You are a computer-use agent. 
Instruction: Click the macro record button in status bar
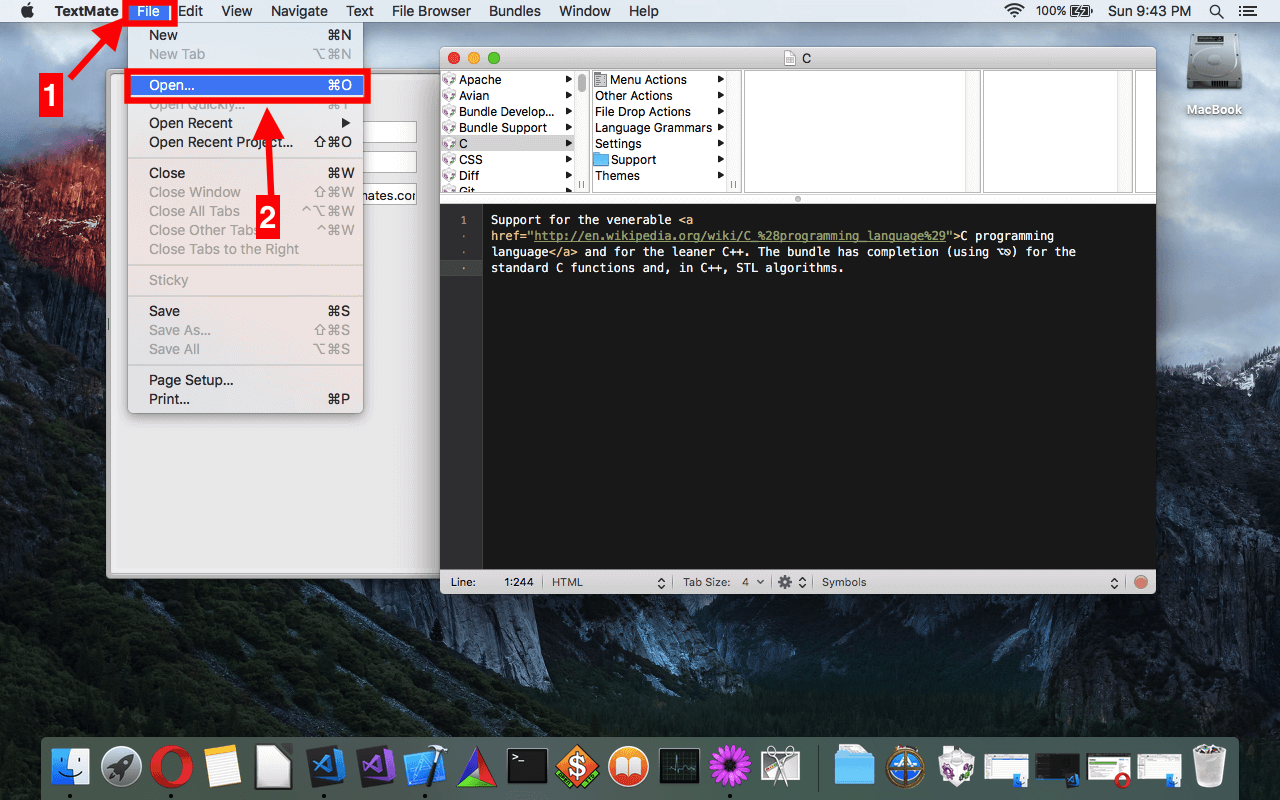tap(1141, 582)
